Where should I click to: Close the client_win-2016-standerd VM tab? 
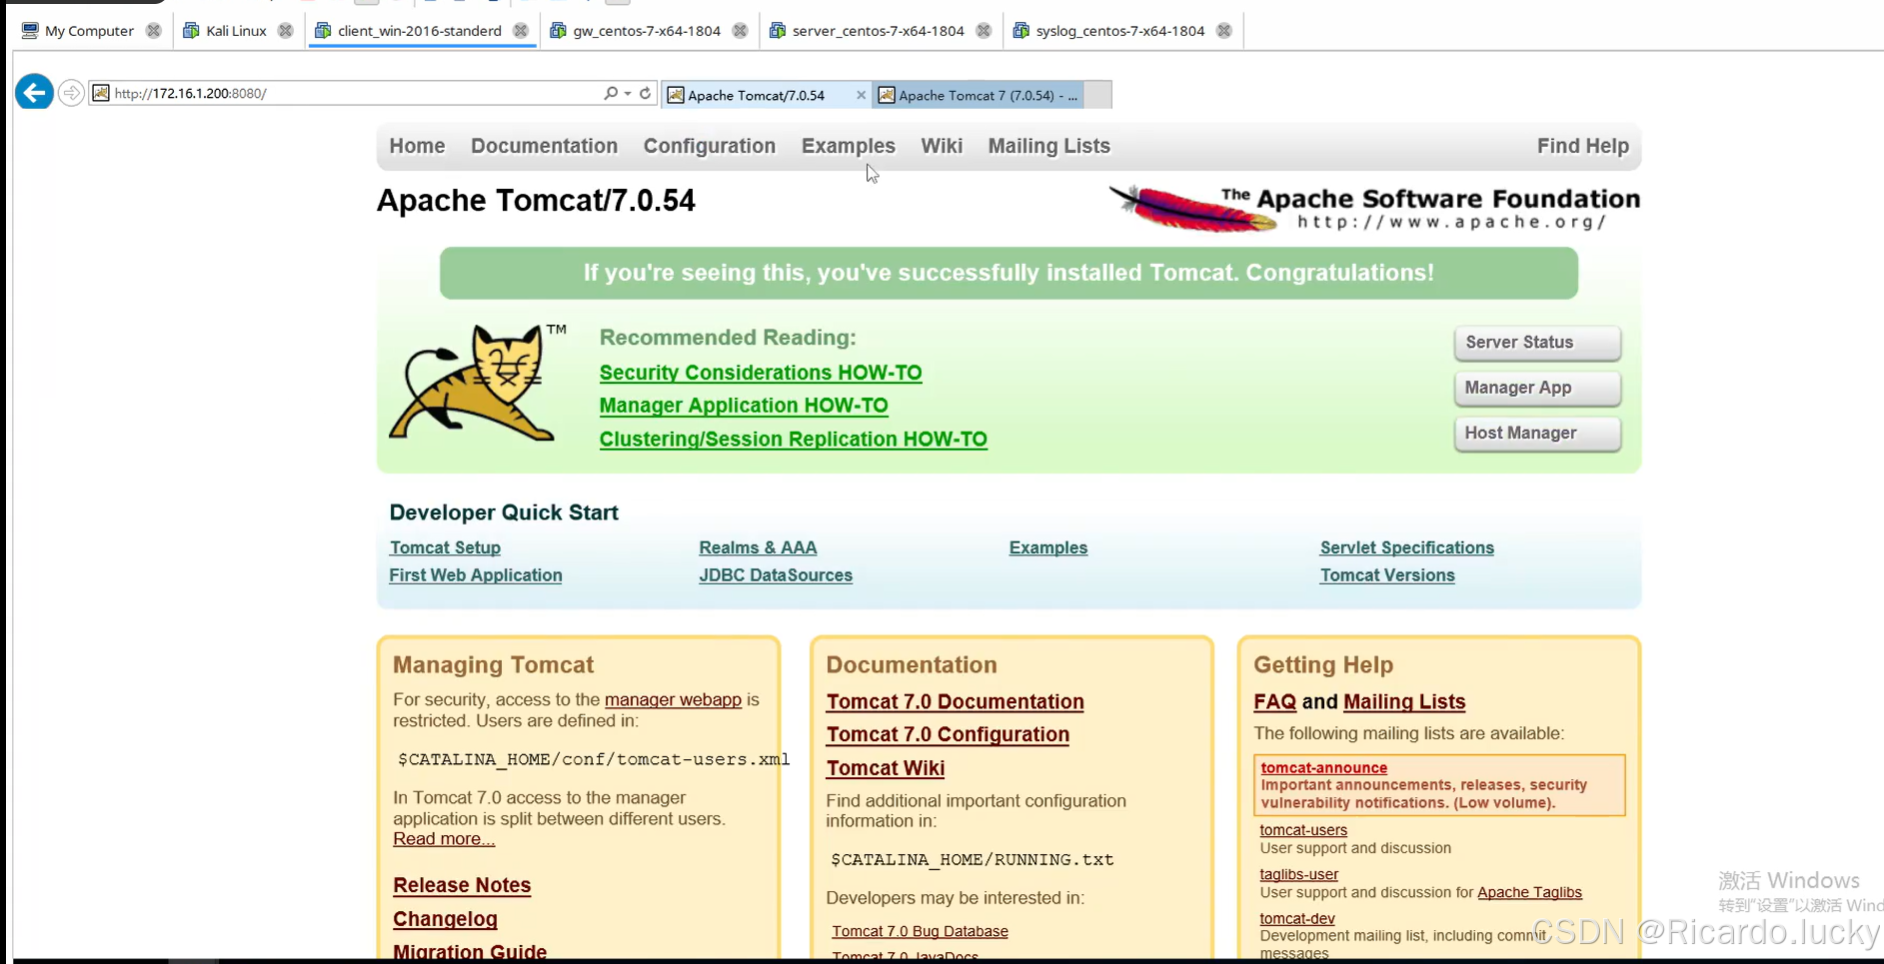point(521,31)
